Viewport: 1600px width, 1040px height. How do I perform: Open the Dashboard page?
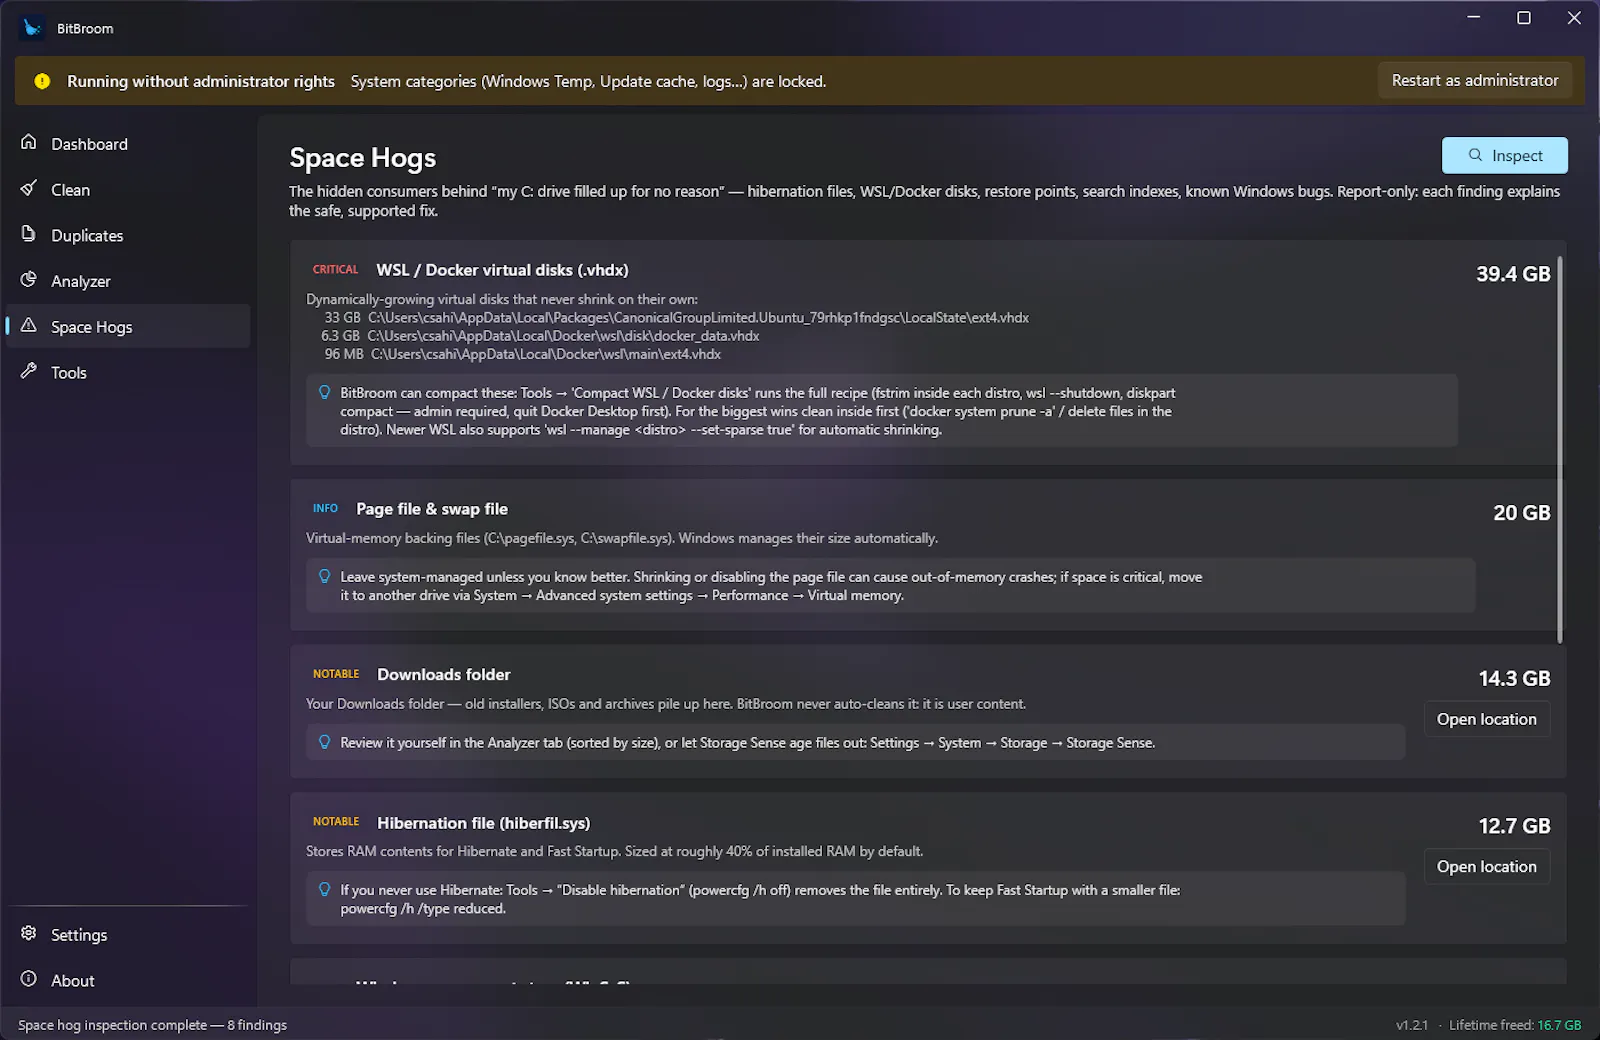point(128,143)
